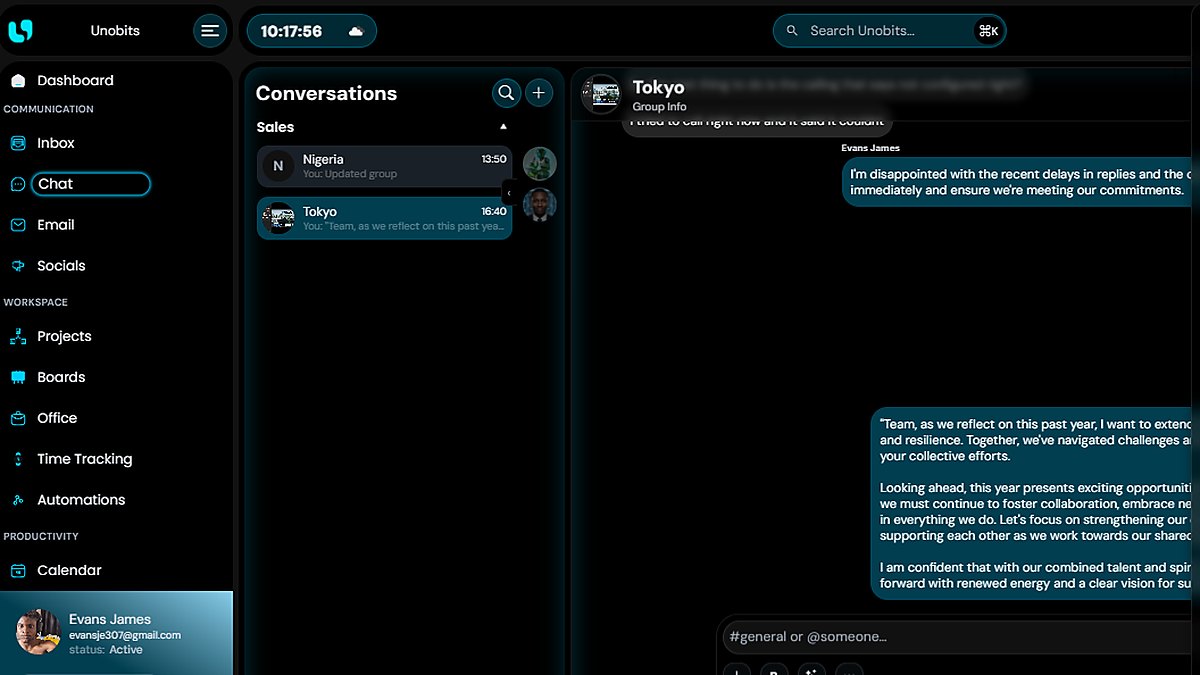Open the Inbox section icon
The image size is (1200, 675).
click(18, 143)
